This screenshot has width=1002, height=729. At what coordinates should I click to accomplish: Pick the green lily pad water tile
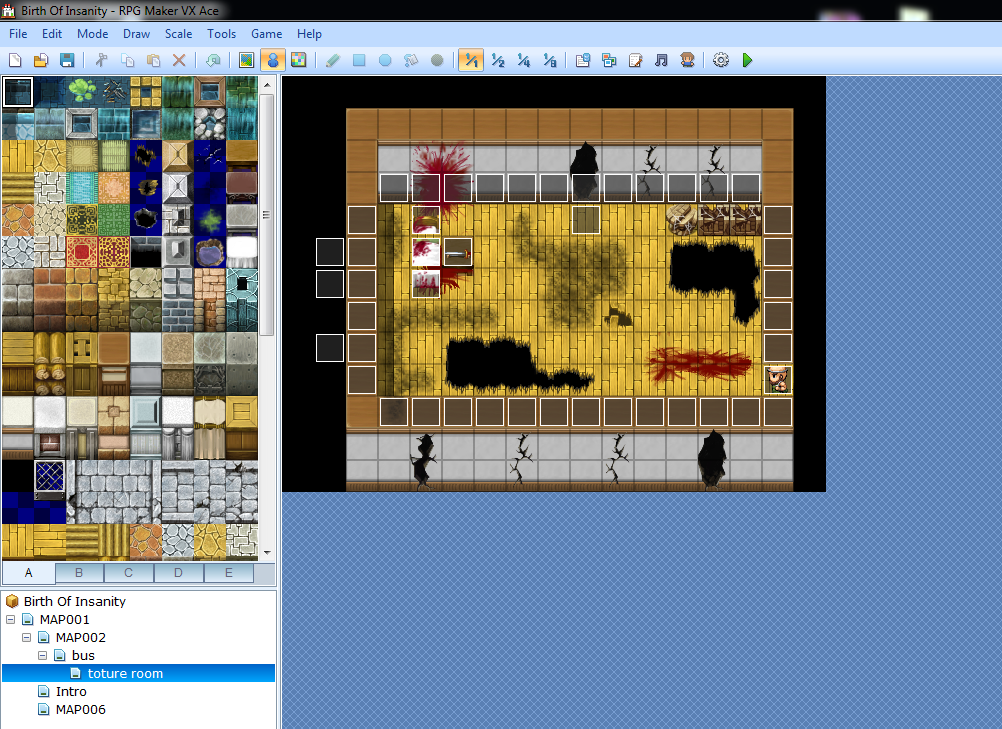click(82, 92)
